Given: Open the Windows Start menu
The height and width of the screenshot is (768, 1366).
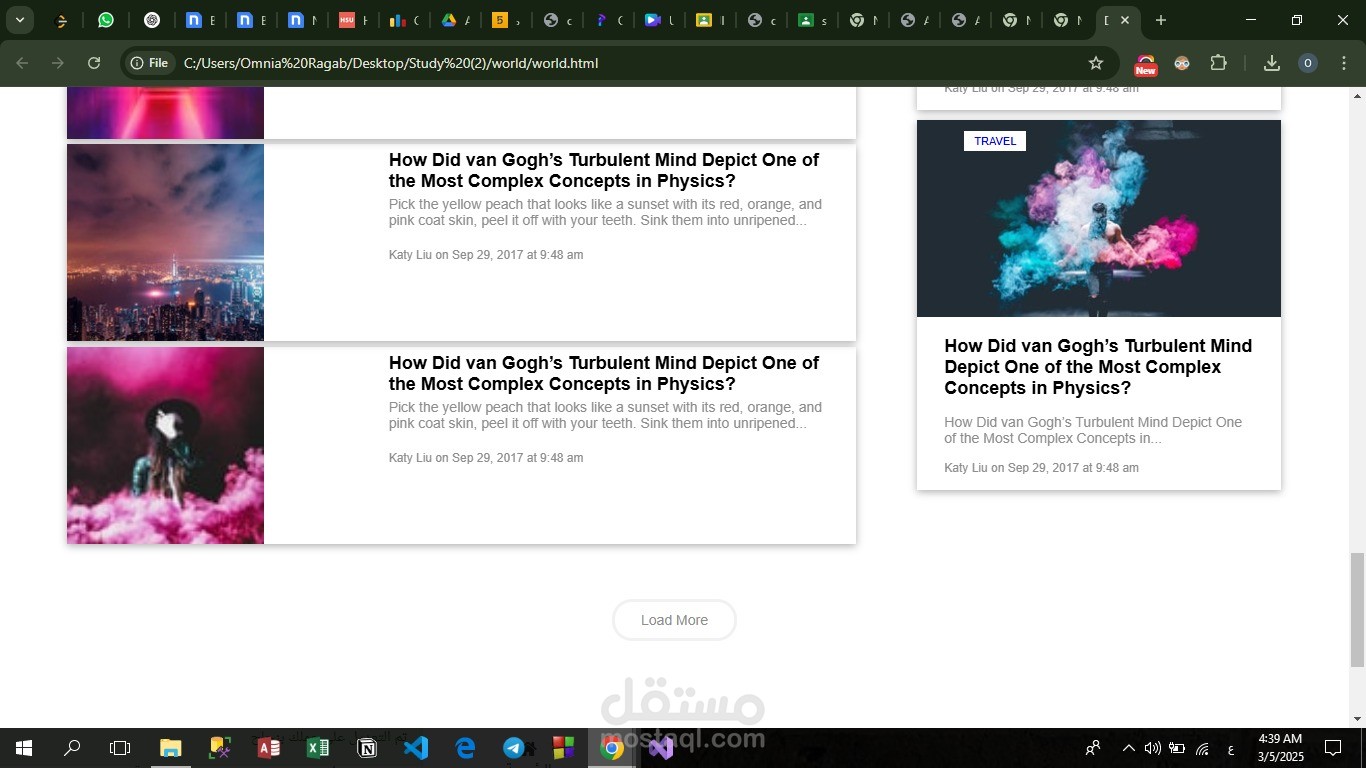Looking at the screenshot, I should pyautogui.click(x=23, y=748).
